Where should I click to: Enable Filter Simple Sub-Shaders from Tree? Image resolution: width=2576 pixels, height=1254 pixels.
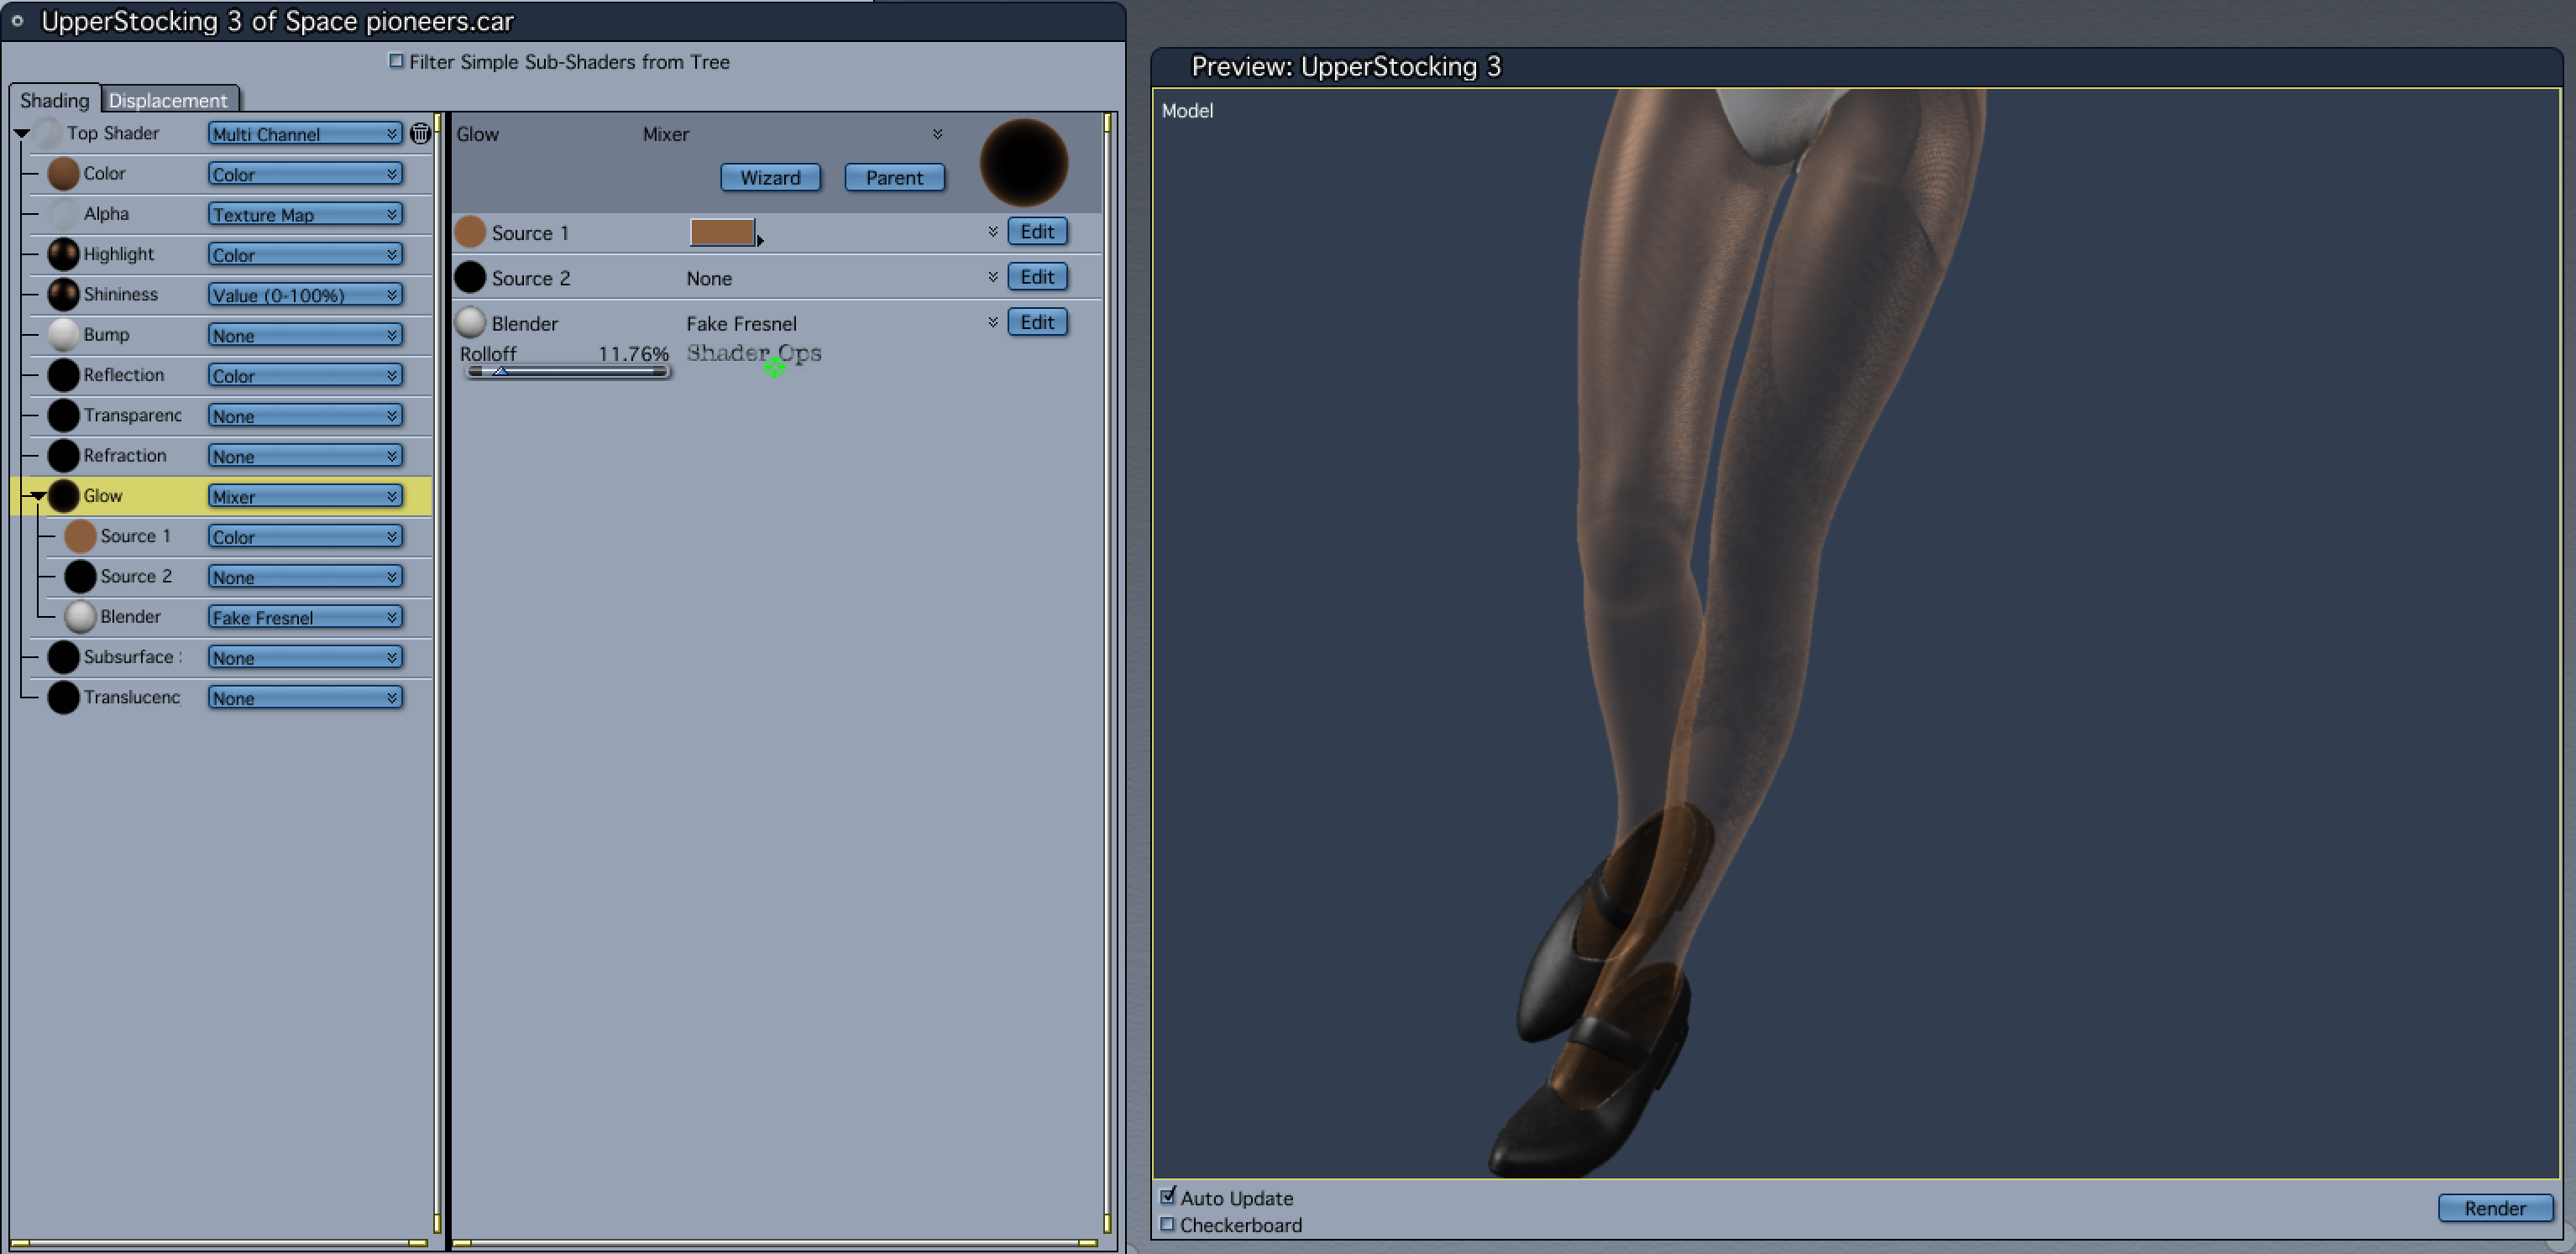pyautogui.click(x=396, y=62)
